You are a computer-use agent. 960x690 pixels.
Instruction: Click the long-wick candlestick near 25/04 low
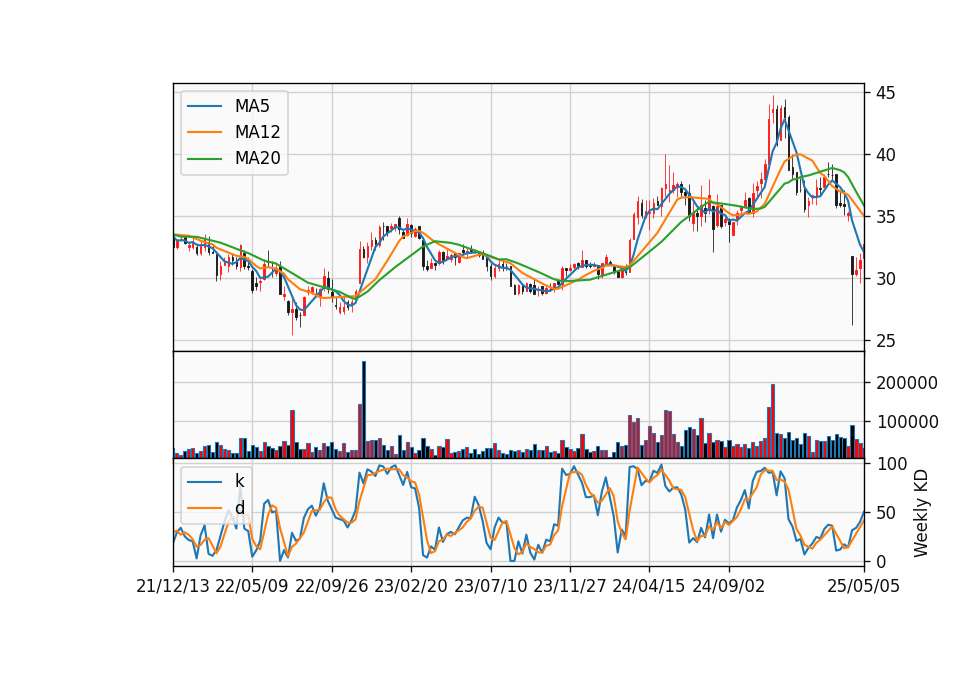click(852, 291)
